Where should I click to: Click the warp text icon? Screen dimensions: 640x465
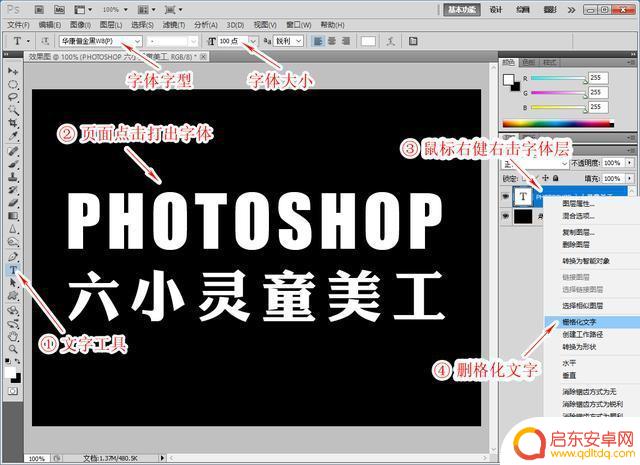[391, 41]
